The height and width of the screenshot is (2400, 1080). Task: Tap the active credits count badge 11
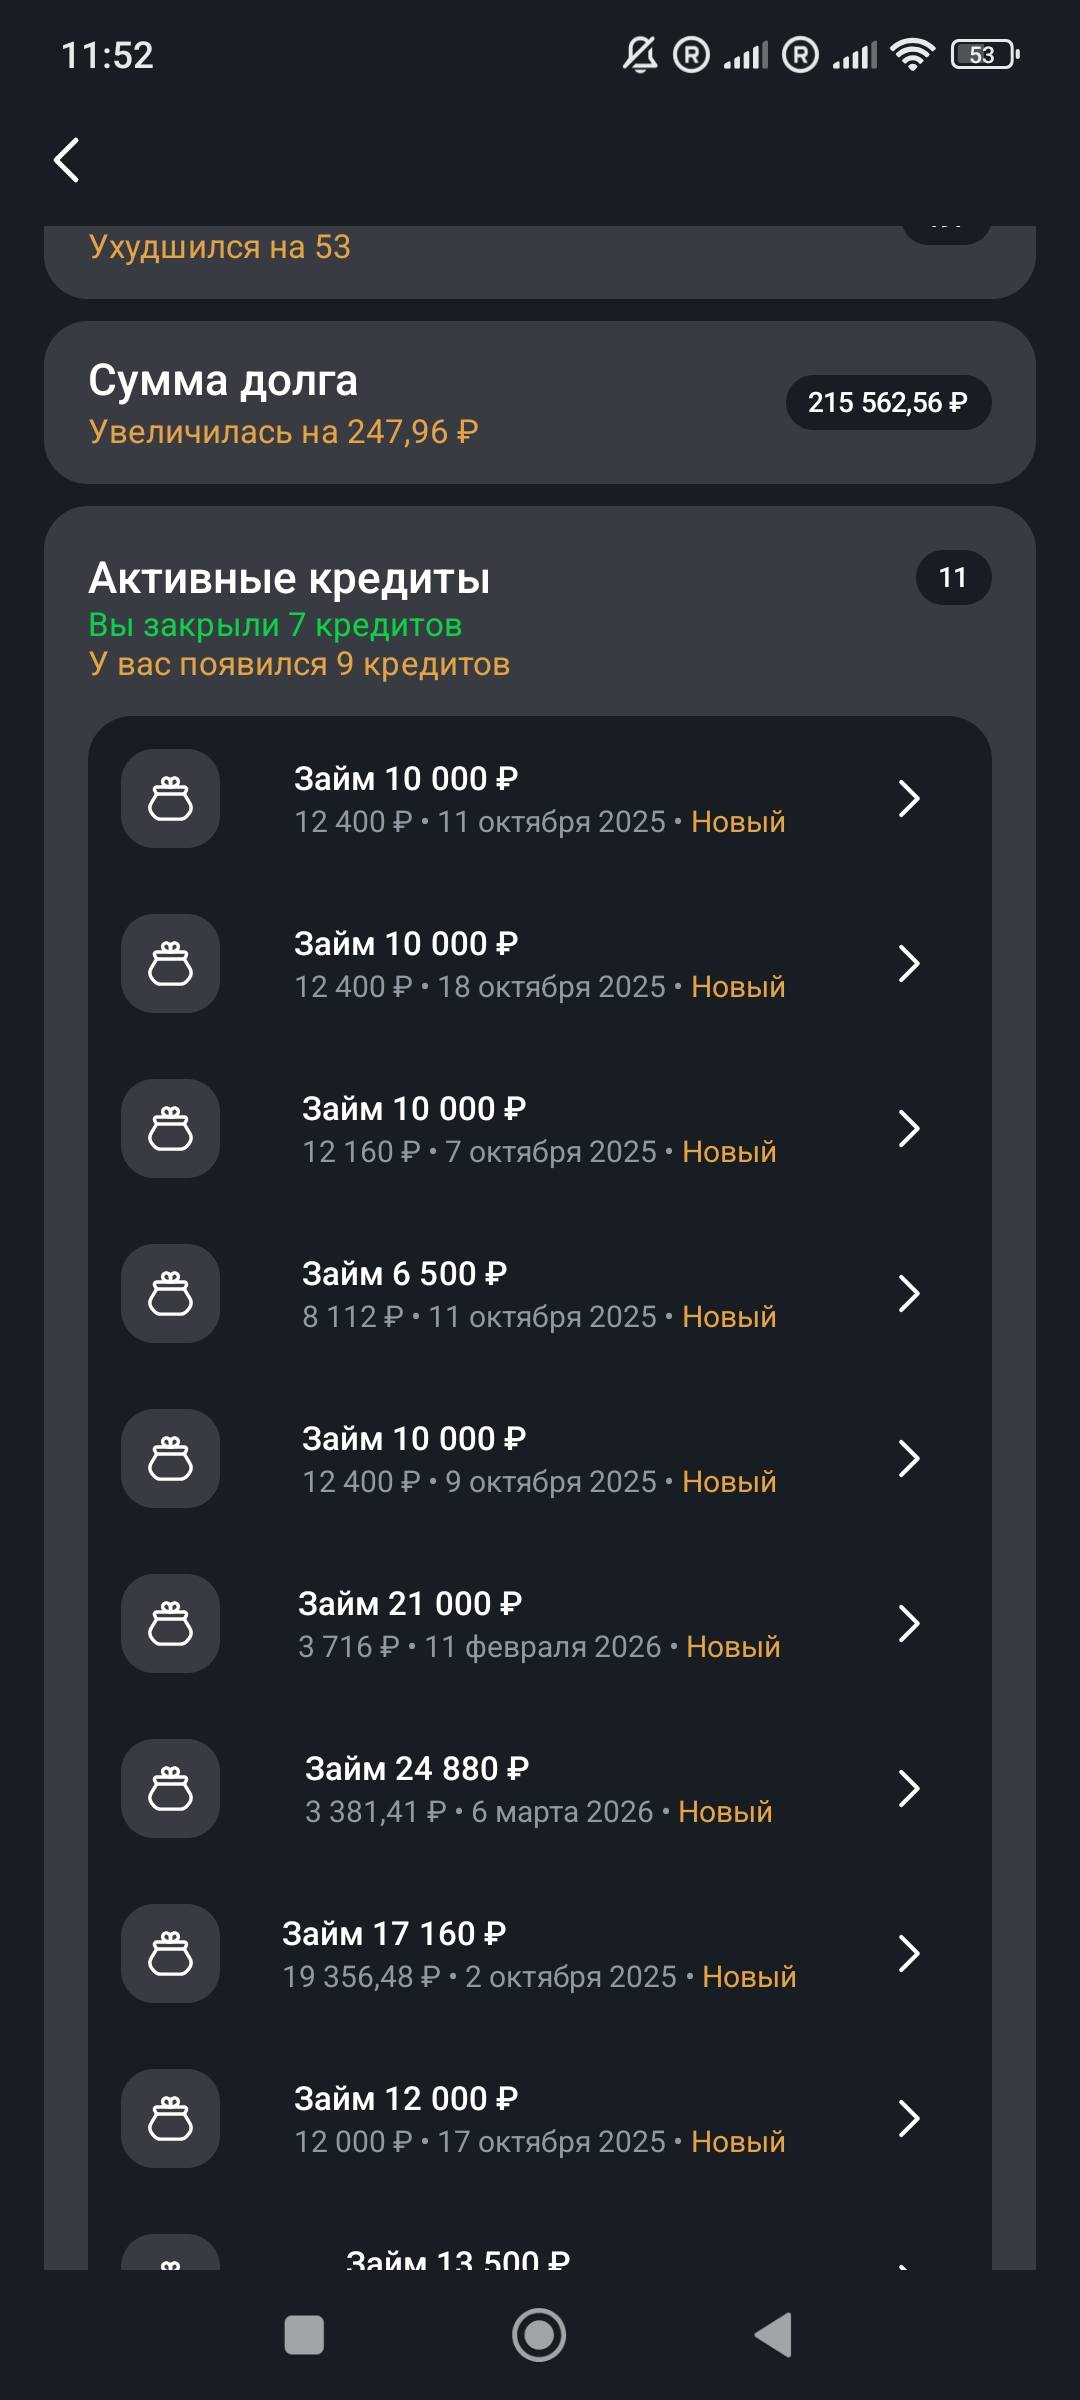click(x=953, y=578)
